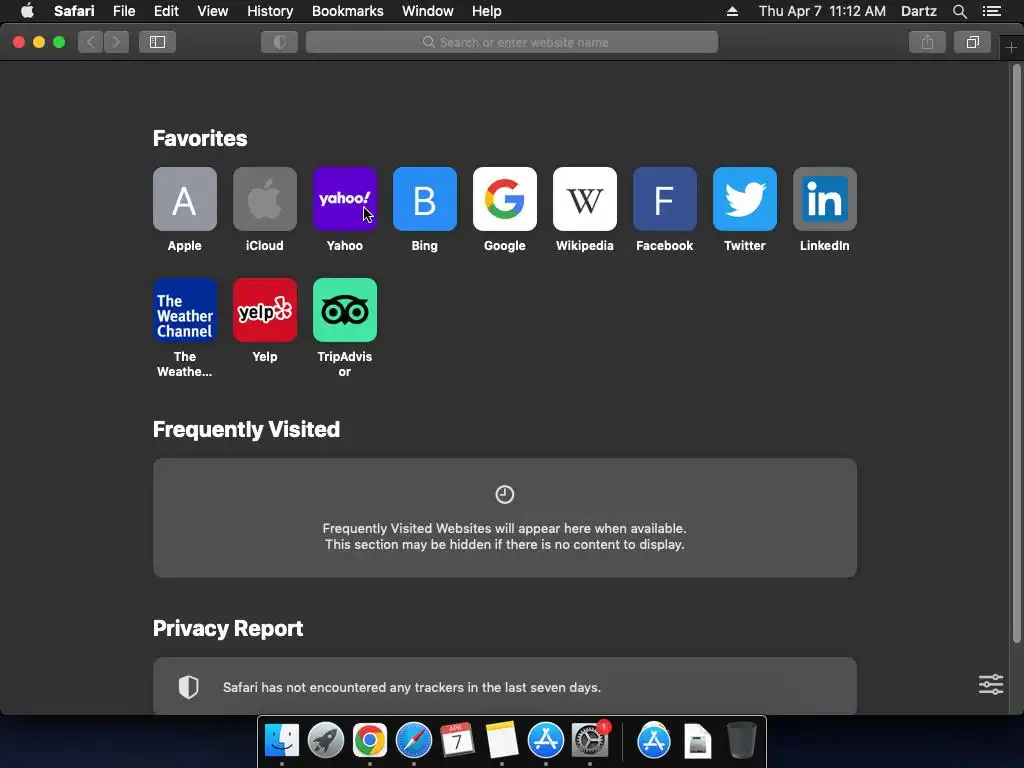Click the Safari page vertical scrollbar
The width and height of the screenshot is (1024, 768).
click(1016, 353)
